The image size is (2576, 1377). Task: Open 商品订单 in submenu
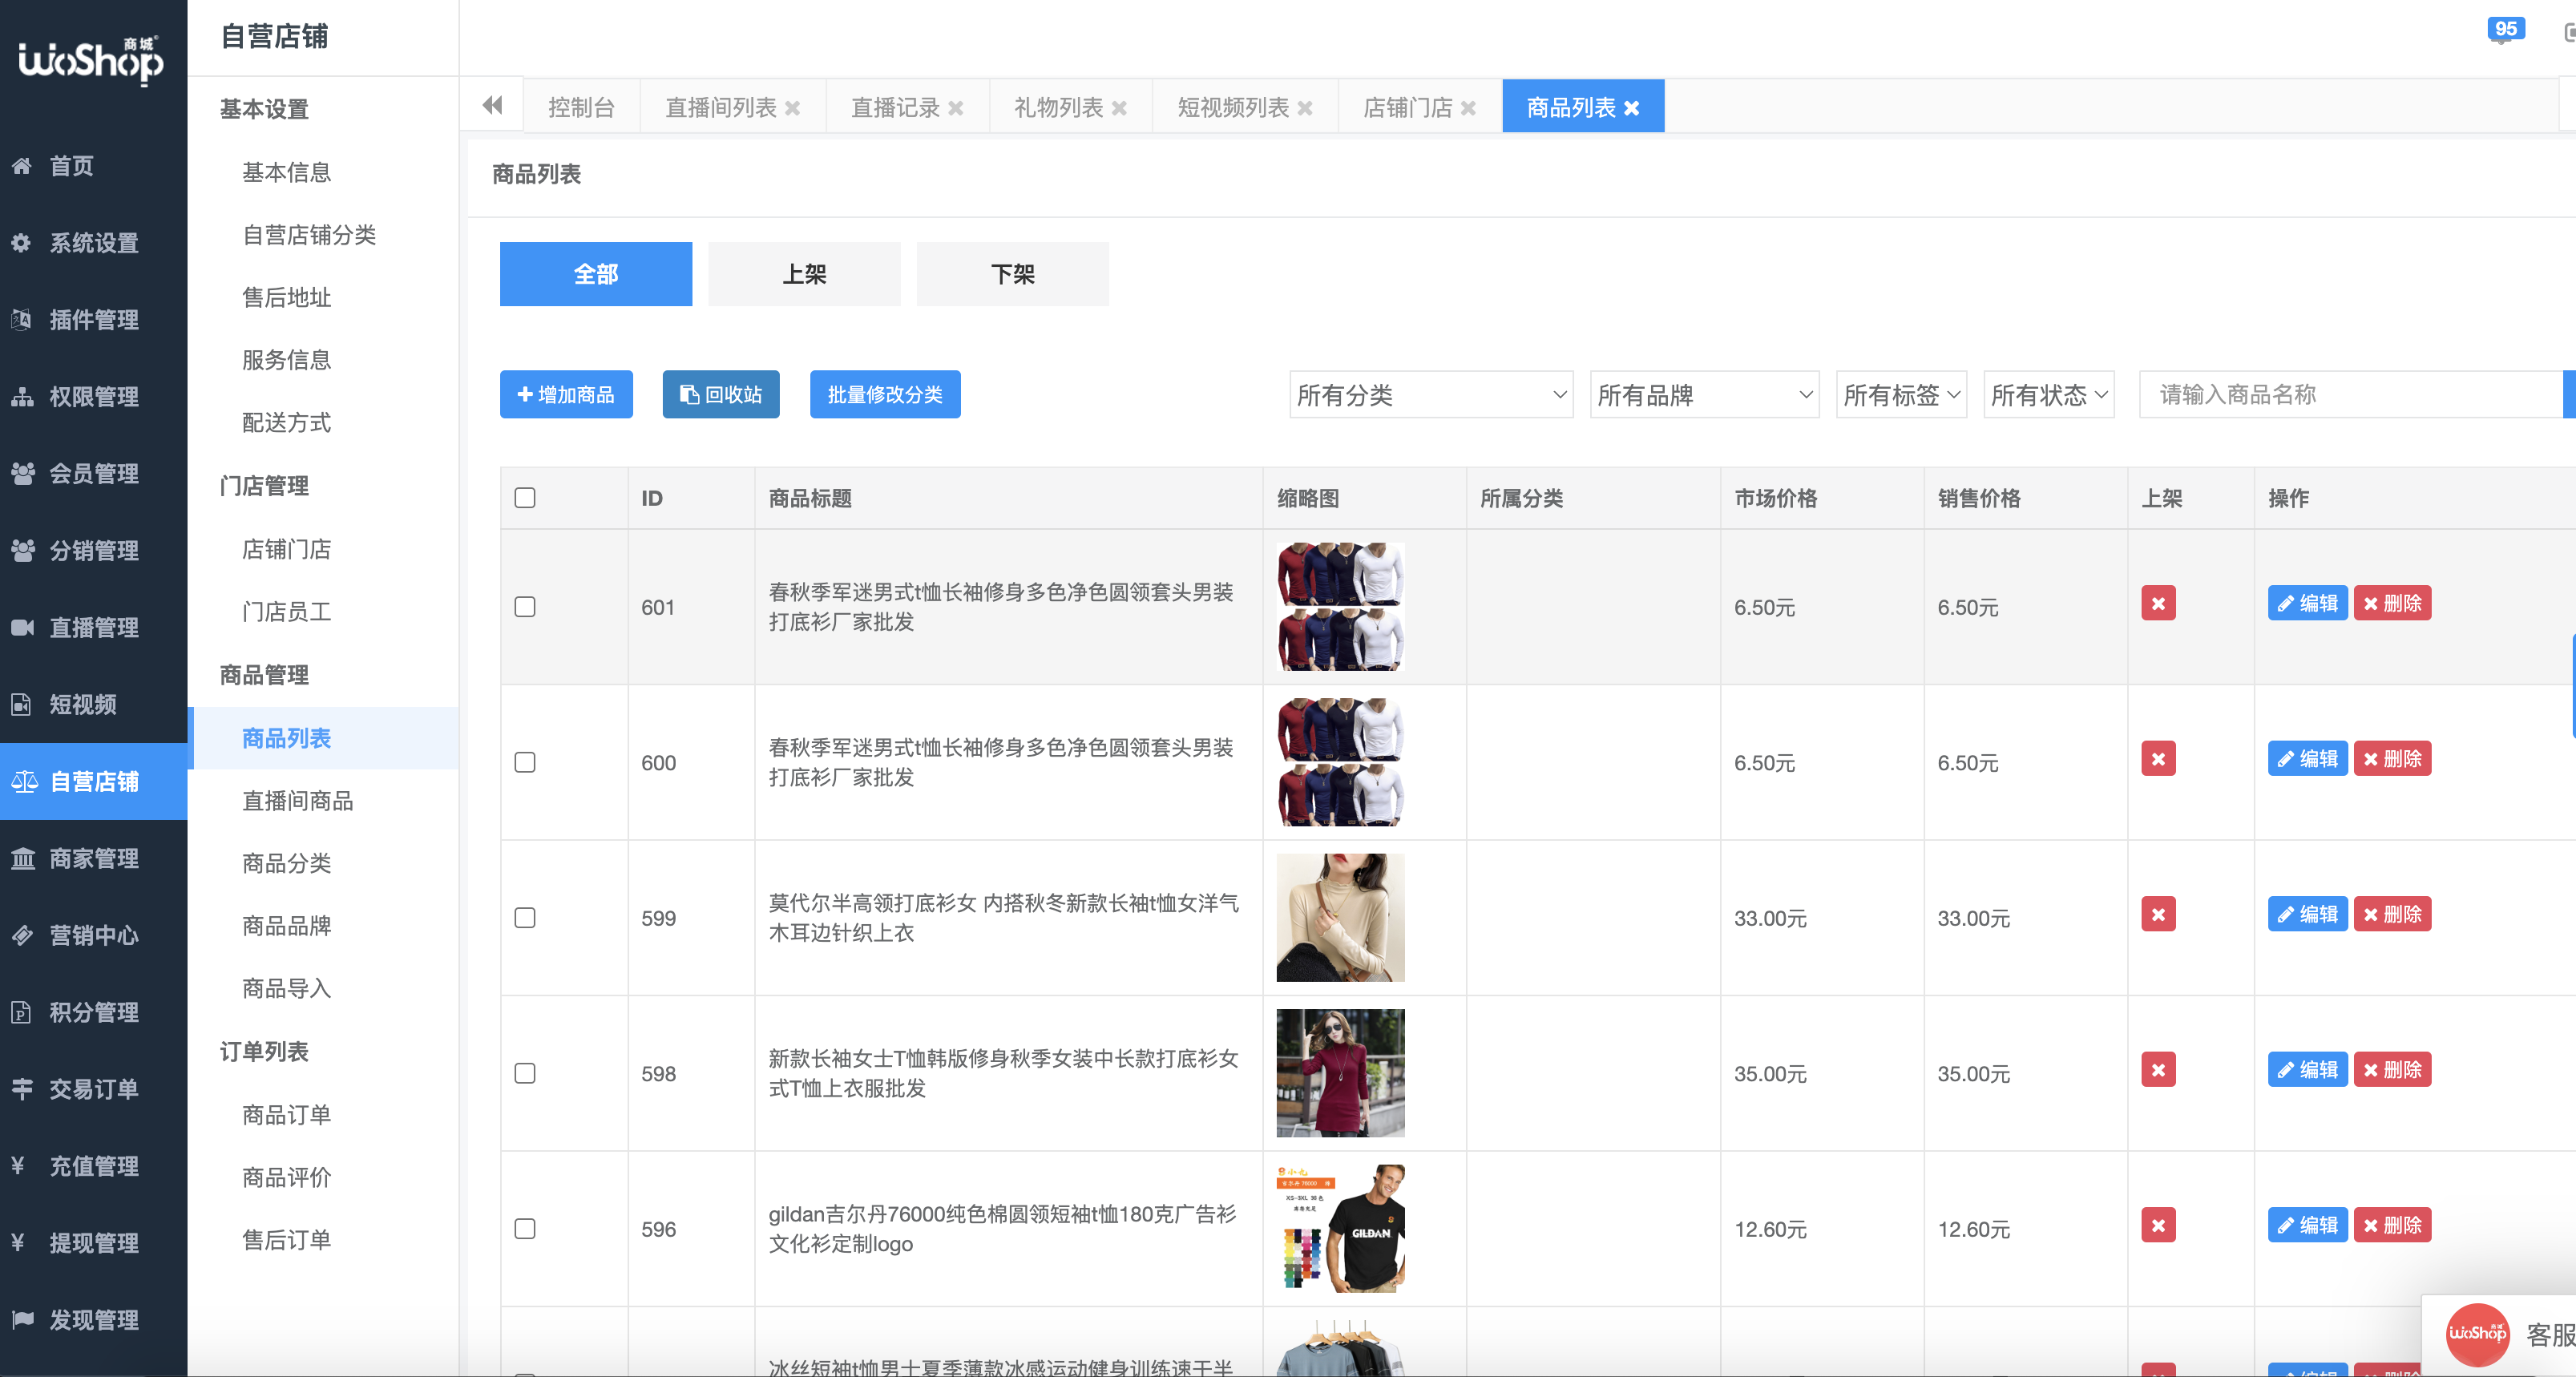click(x=286, y=1116)
